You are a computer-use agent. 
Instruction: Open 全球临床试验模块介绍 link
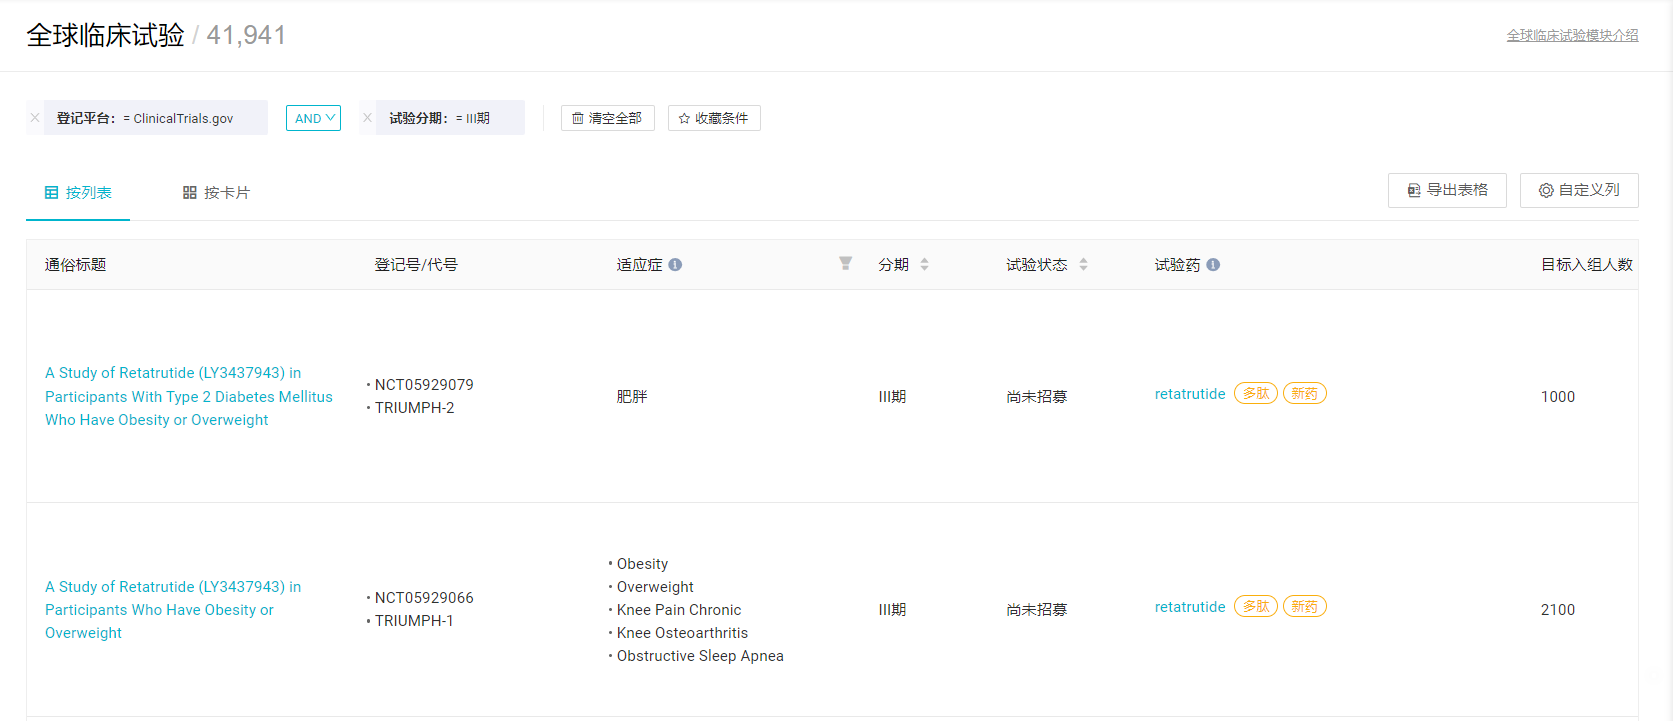coord(1572,35)
